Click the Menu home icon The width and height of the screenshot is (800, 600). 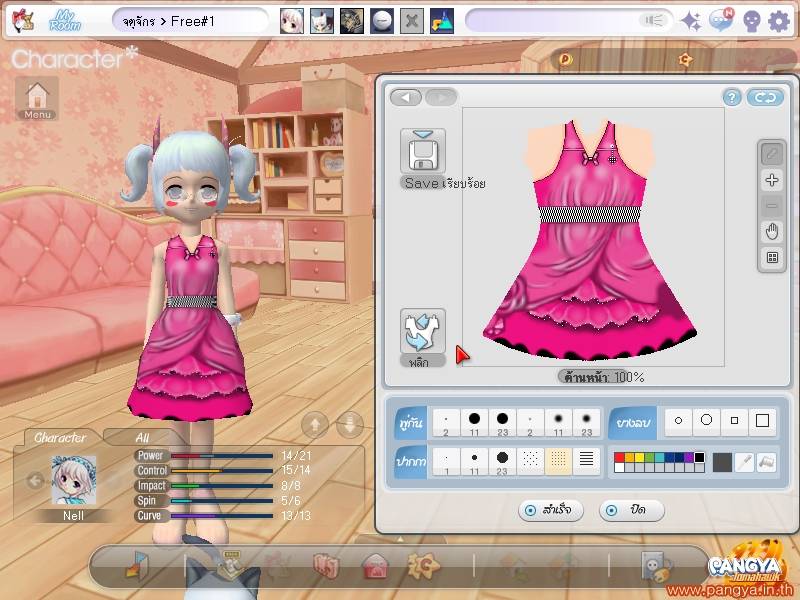click(x=37, y=98)
